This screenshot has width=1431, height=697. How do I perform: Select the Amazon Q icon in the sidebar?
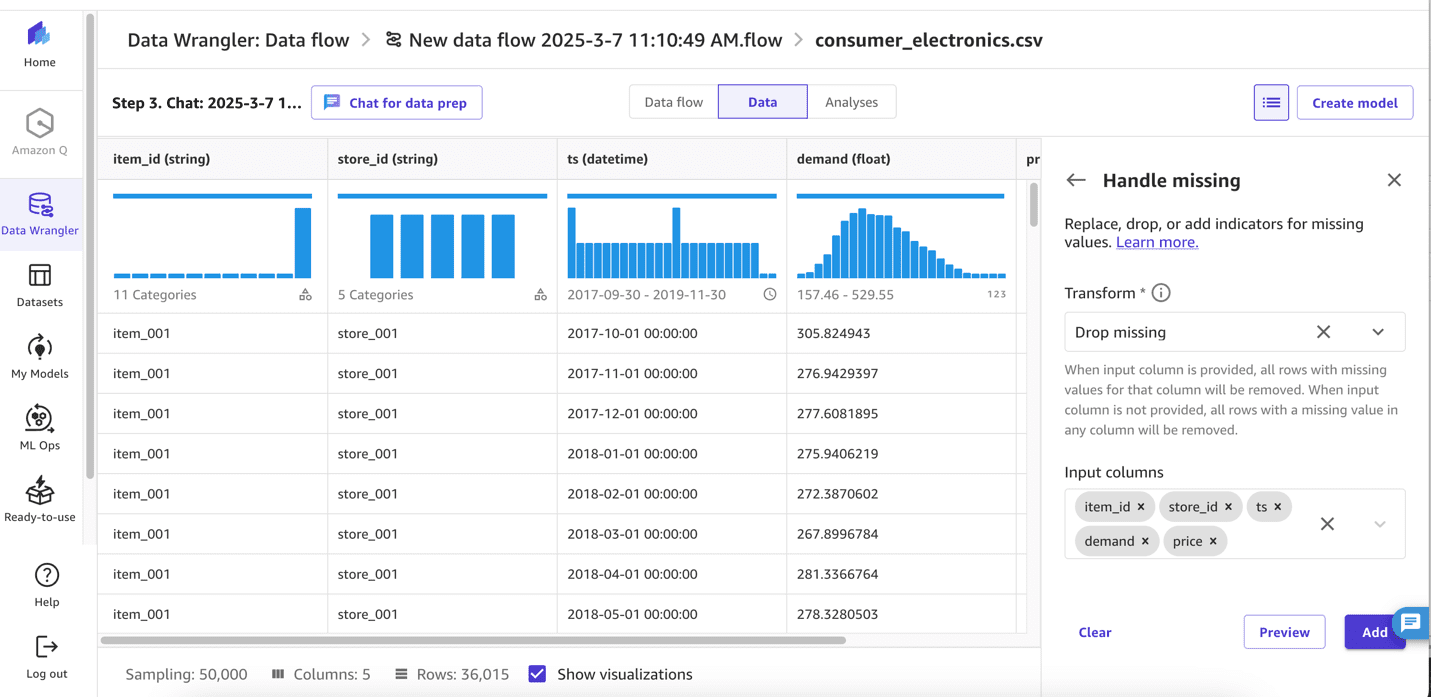pyautogui.click(x=40, y=133)
